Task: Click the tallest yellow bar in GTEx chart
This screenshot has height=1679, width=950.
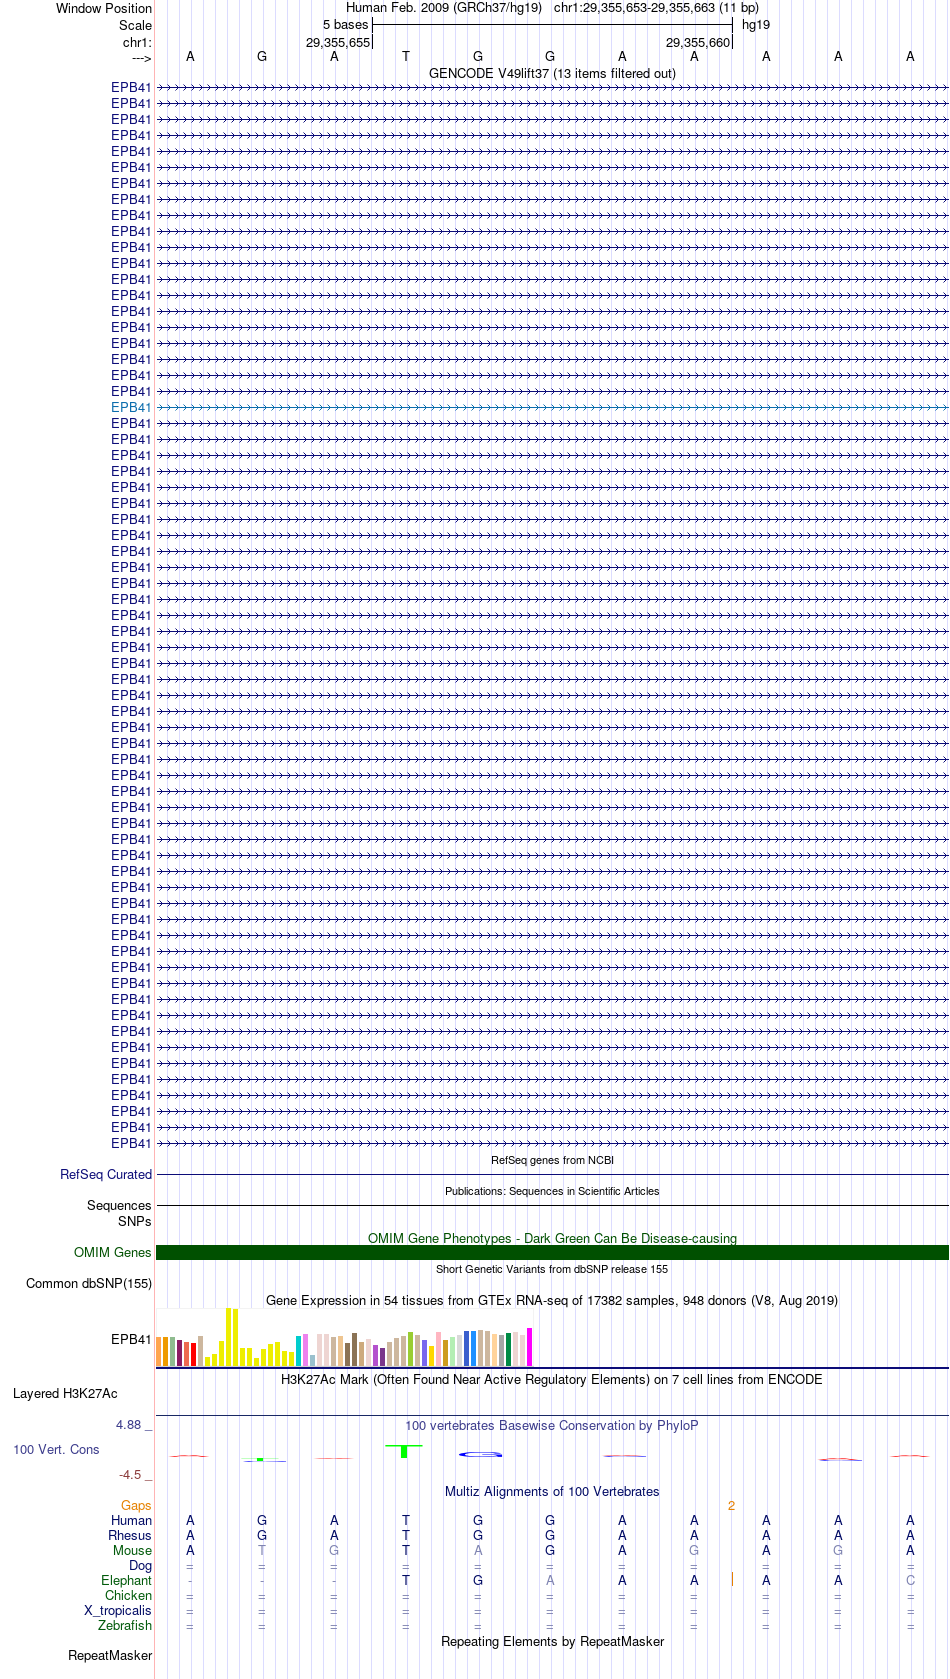Action: point(229,1337)
